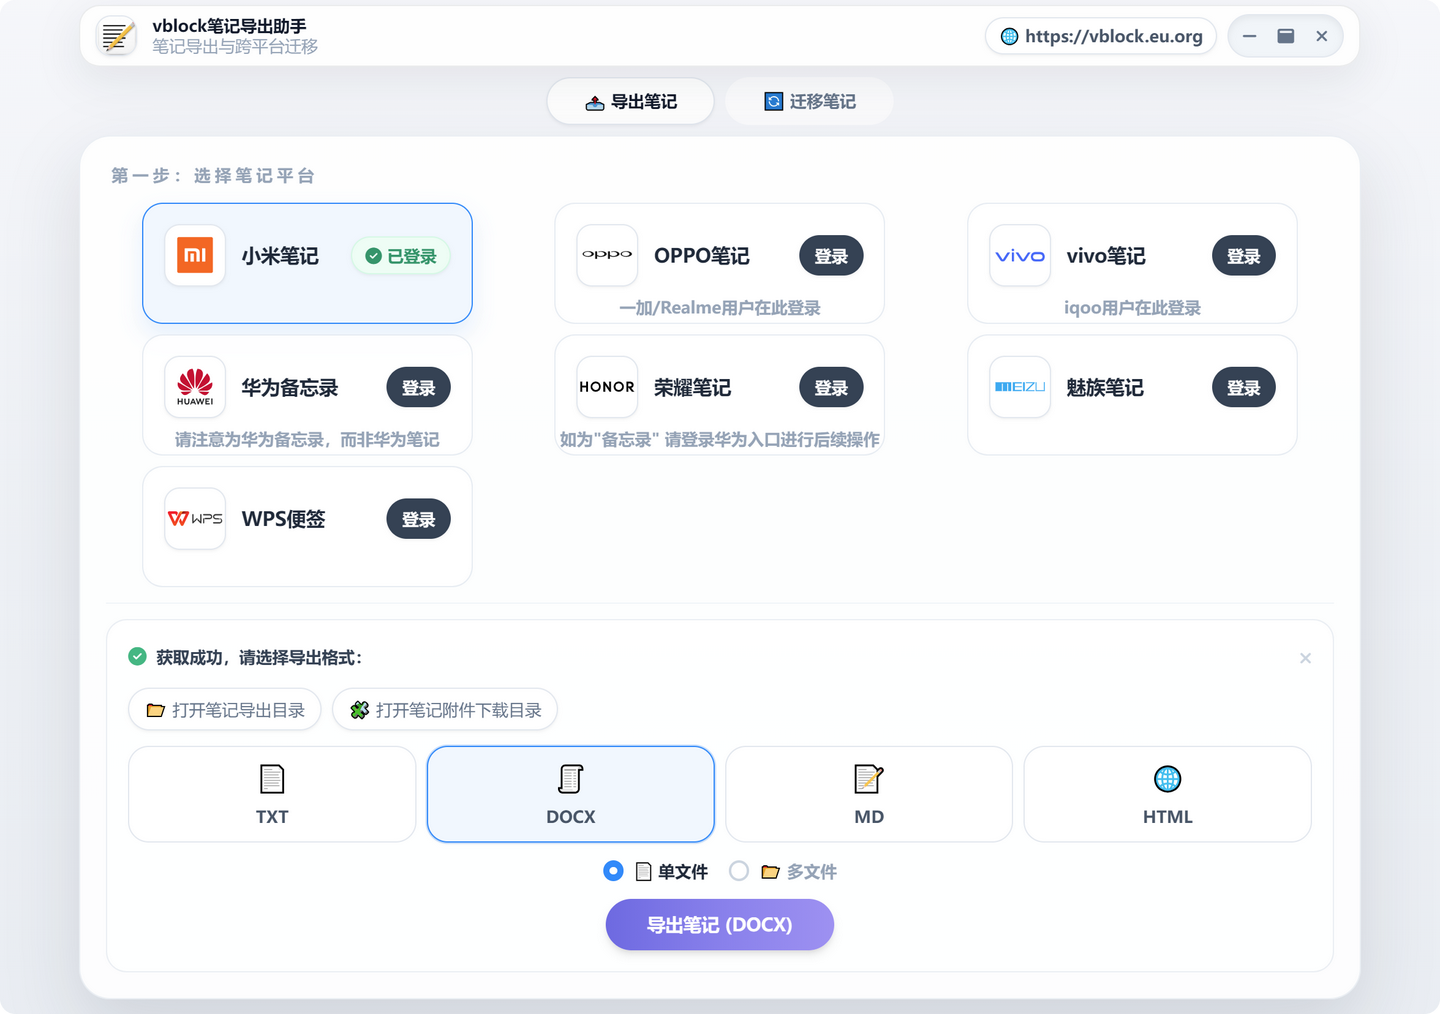The image size is (1440, 1014).
Task: Log in to OPPO笔记
Action: tap(831, 256)
